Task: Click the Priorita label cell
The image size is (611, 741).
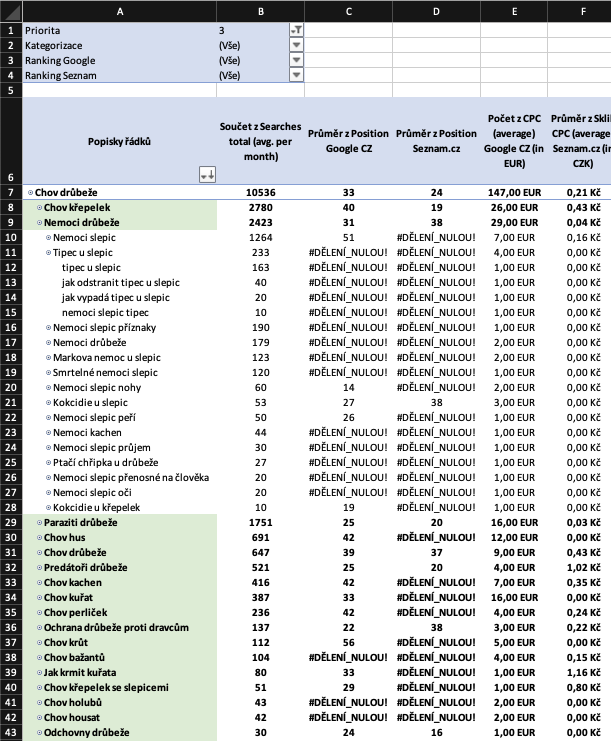Action: (120, 30)
